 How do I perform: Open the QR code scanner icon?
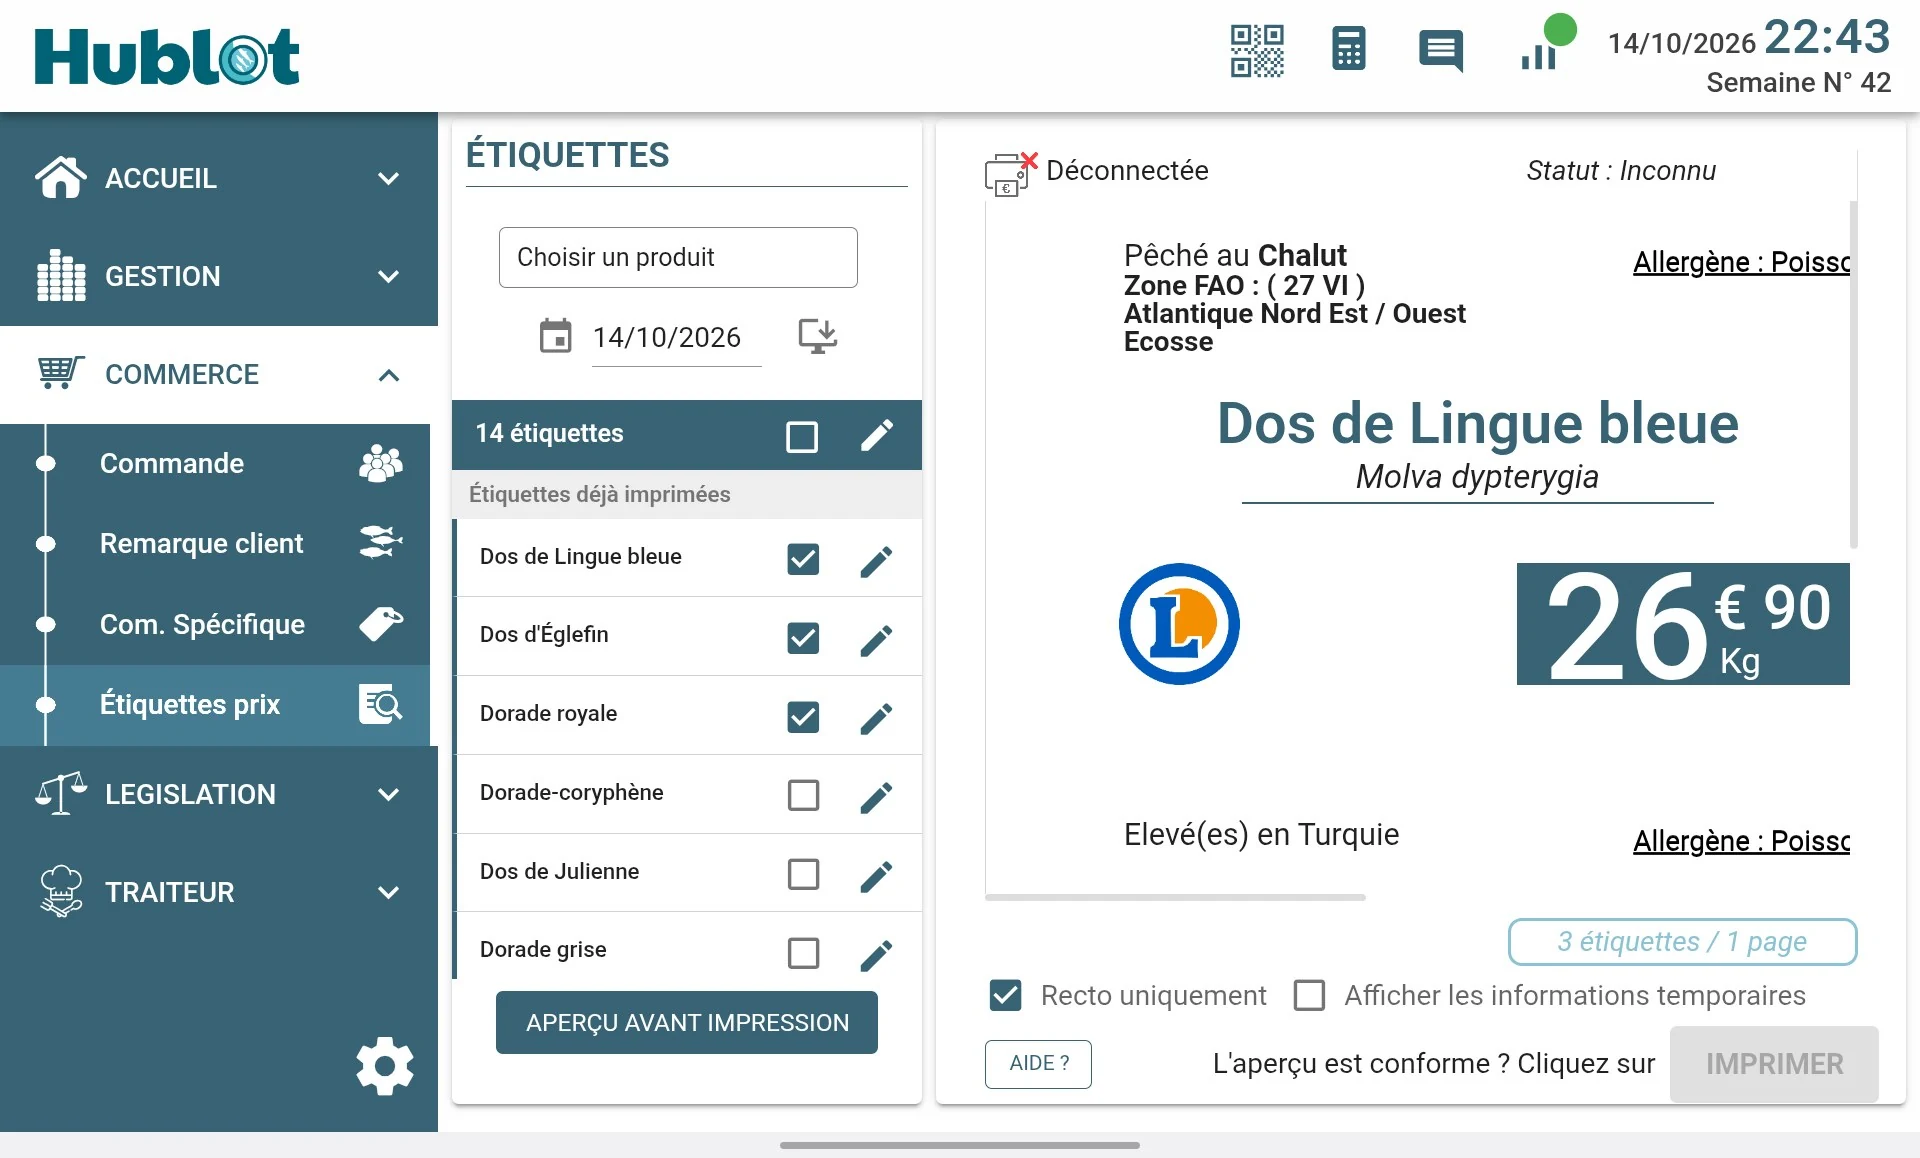tap(1257, 50)
